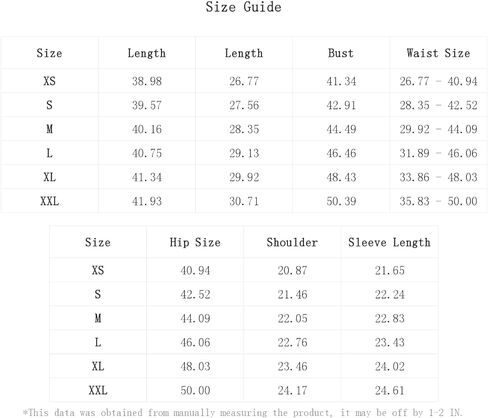Select the Hip Size column header

195,242
